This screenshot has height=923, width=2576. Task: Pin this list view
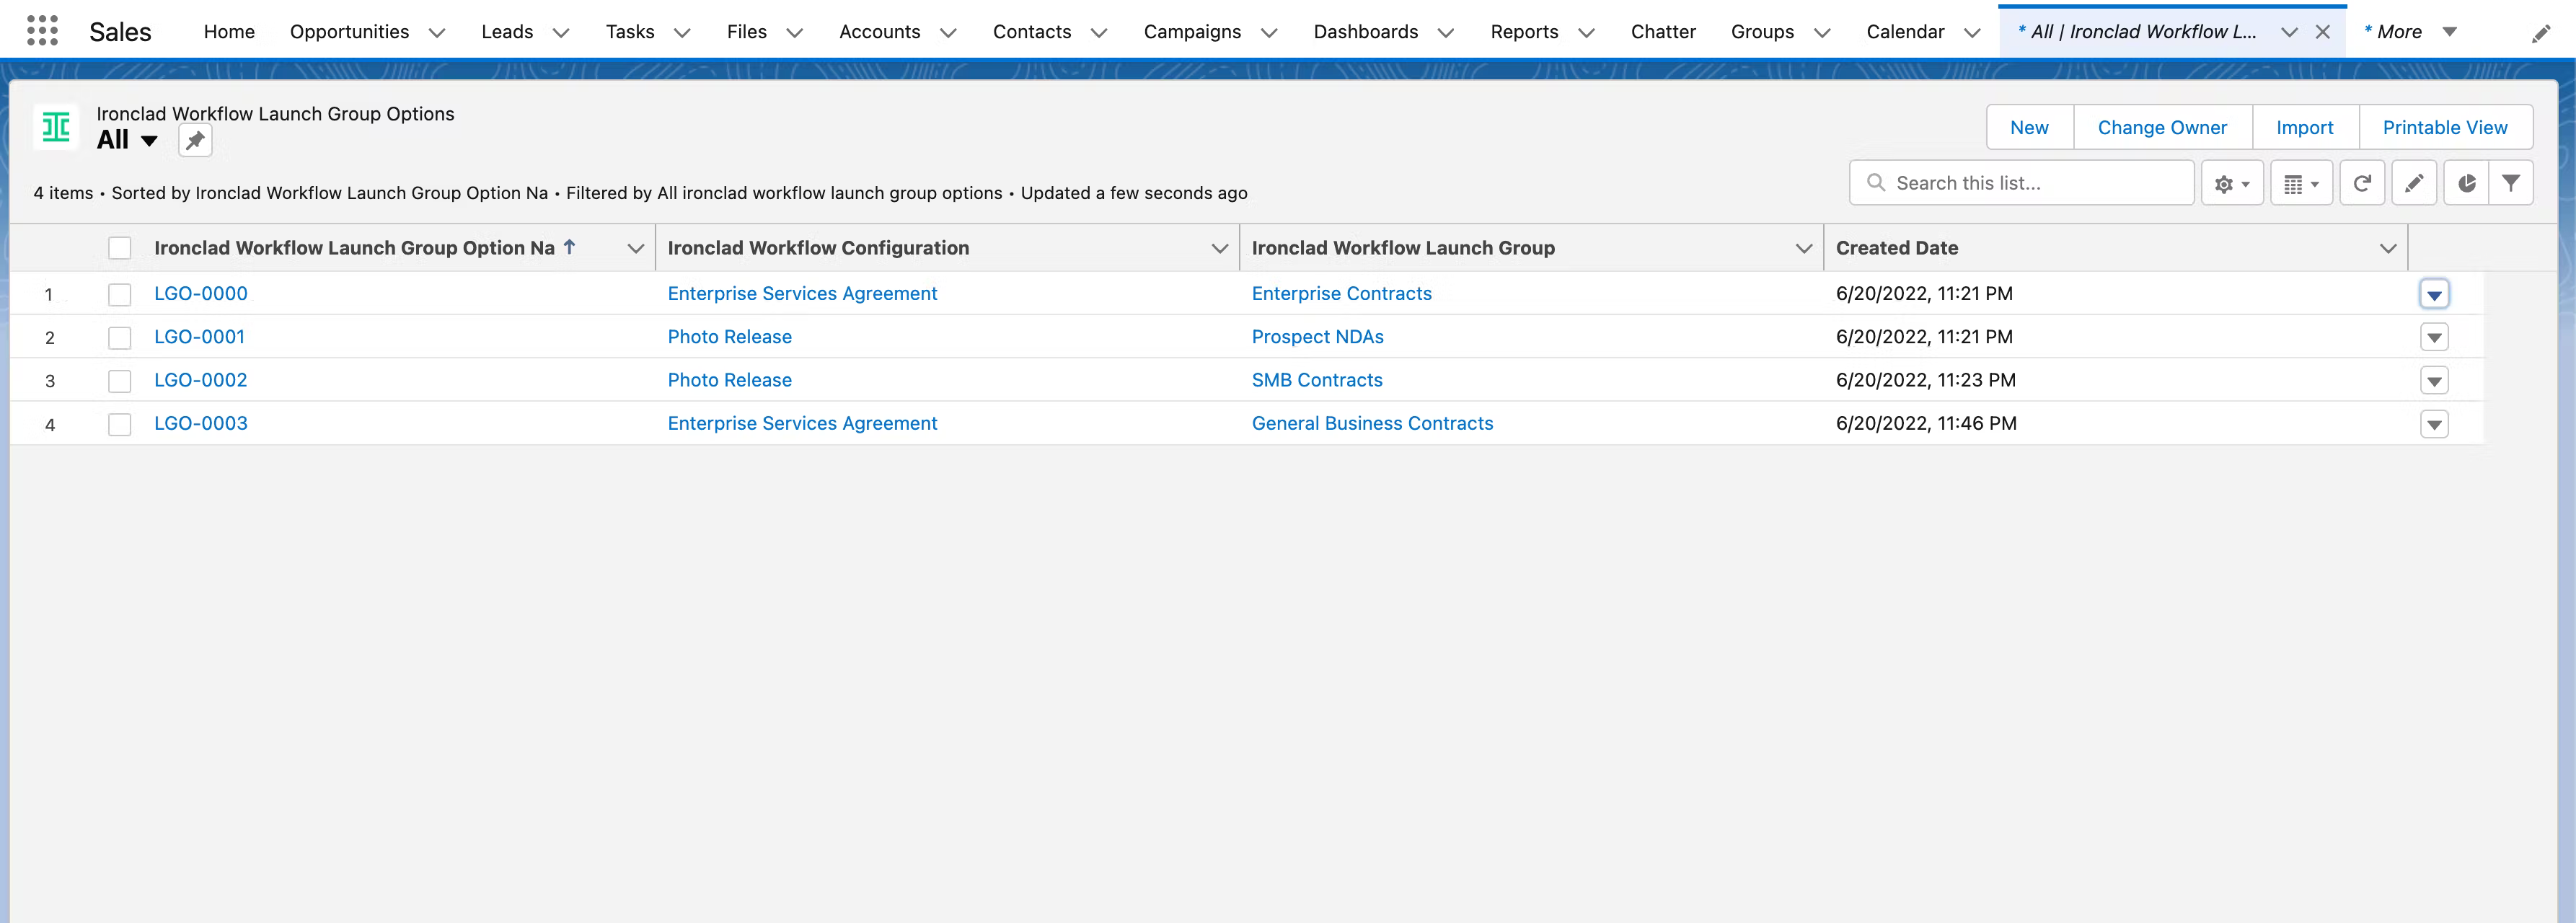coord(195,141)
